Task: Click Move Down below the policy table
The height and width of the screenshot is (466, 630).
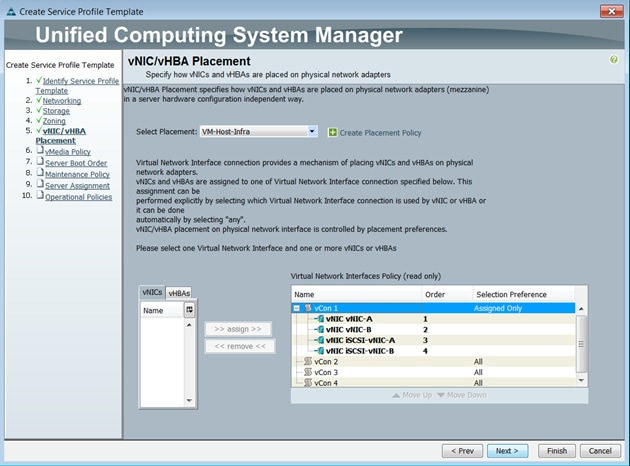Action: 462,395
